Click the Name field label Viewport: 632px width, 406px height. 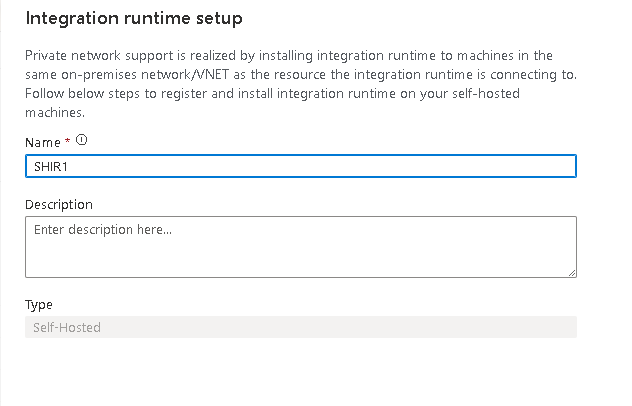(x=43, y=143)
